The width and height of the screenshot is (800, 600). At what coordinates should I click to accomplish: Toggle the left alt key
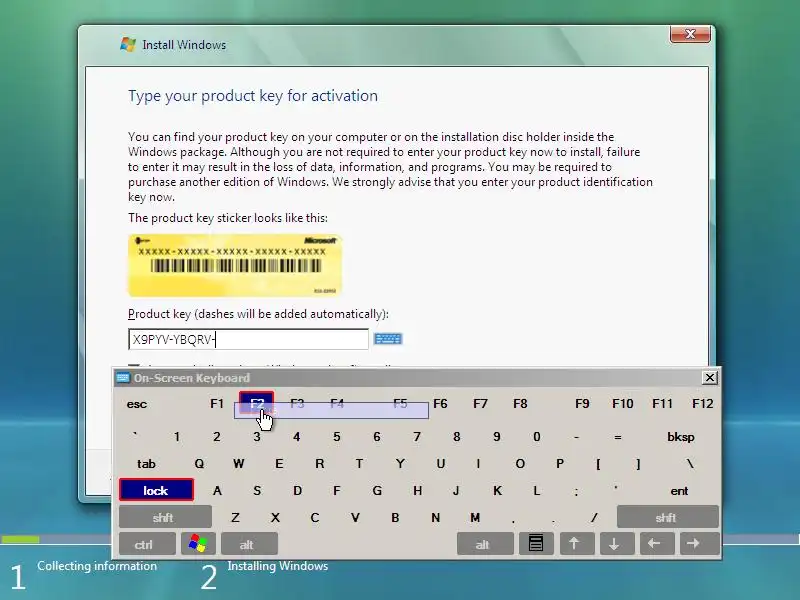pyautogui.click(x=249, y=544)
